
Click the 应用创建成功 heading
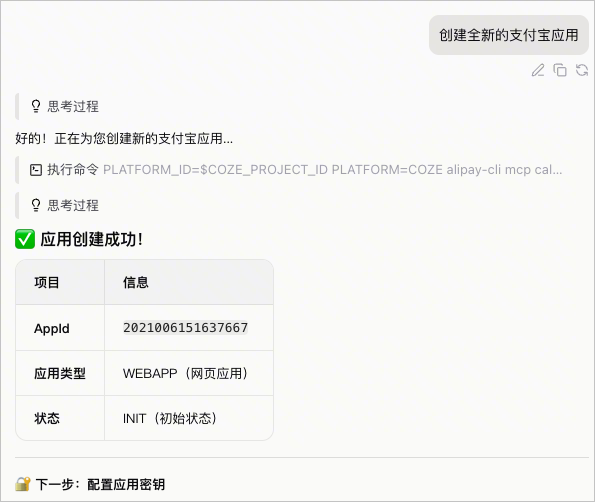point(91,239)
